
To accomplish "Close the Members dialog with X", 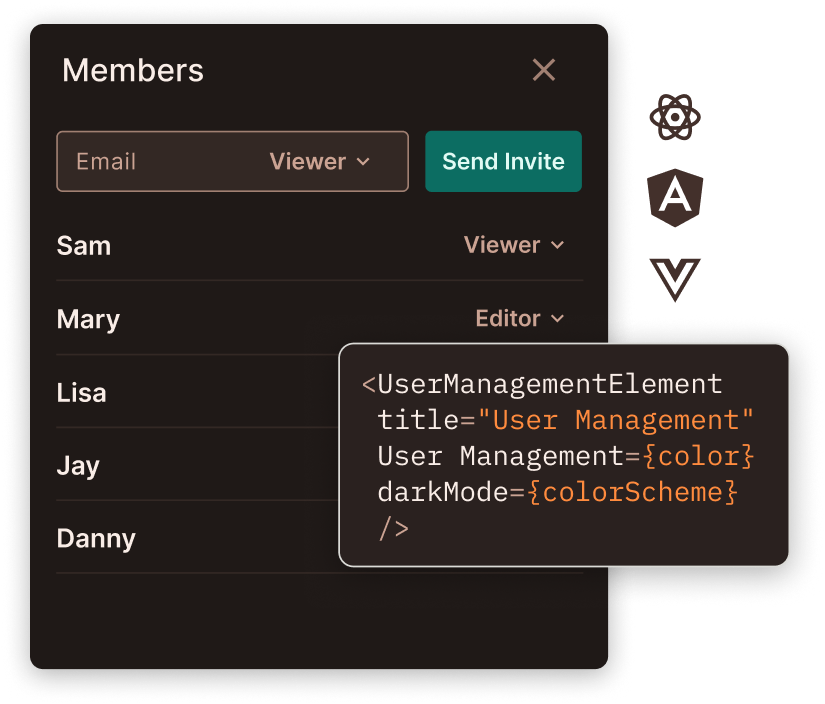I will [x=544, y=70].
